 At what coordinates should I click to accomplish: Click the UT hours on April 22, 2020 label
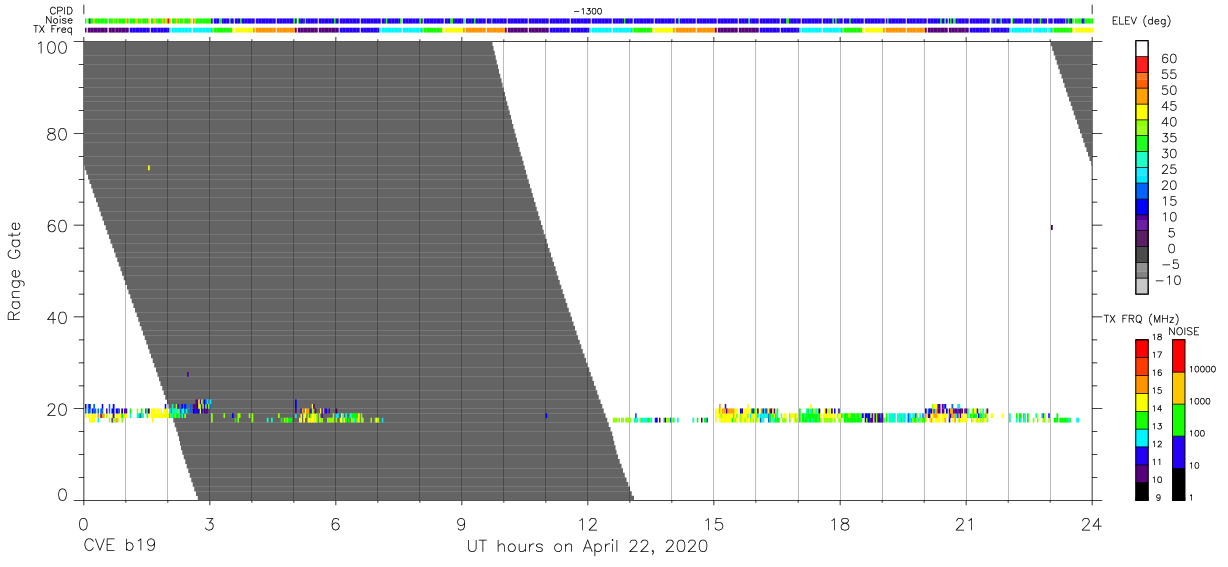coord(587,547)
